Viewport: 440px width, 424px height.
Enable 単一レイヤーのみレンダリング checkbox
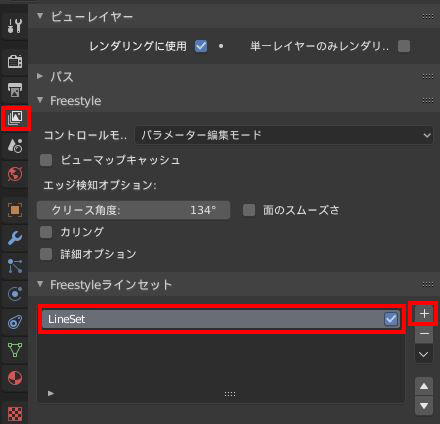tap(404, 46)
